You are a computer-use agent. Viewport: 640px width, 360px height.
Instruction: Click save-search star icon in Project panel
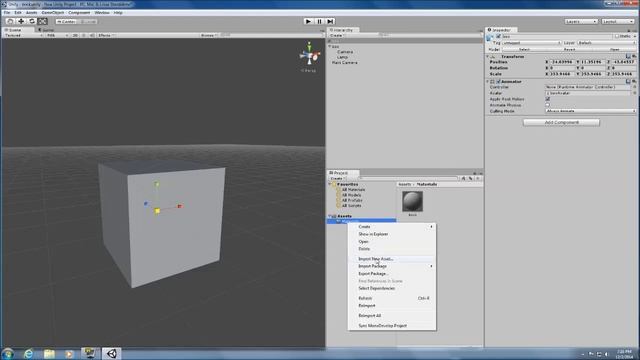[x=478, y=178]
